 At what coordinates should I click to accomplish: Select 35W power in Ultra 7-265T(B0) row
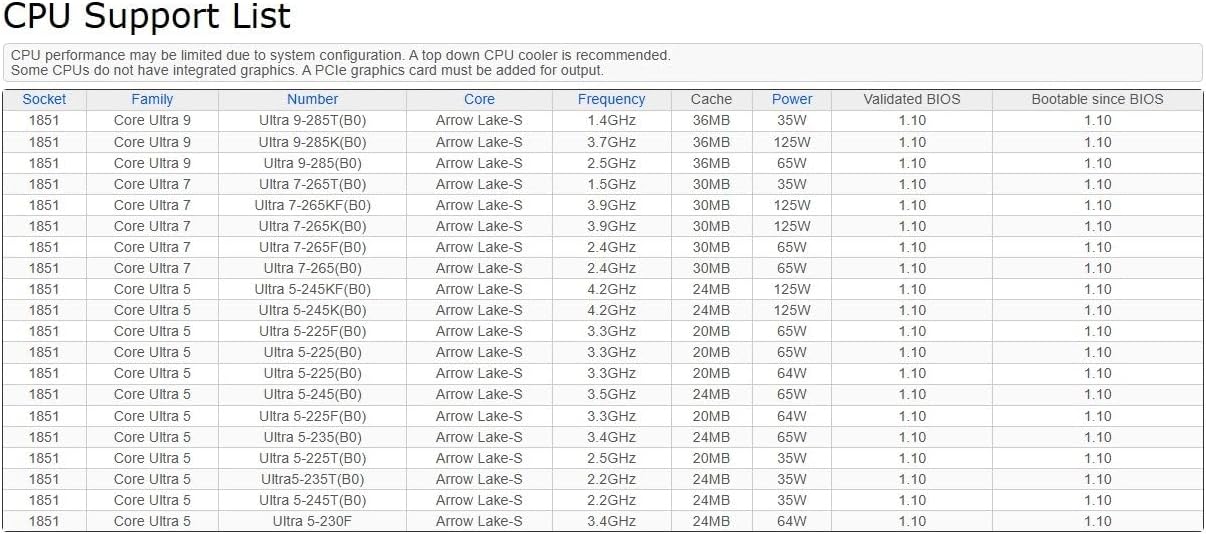[x=792, y=184]
